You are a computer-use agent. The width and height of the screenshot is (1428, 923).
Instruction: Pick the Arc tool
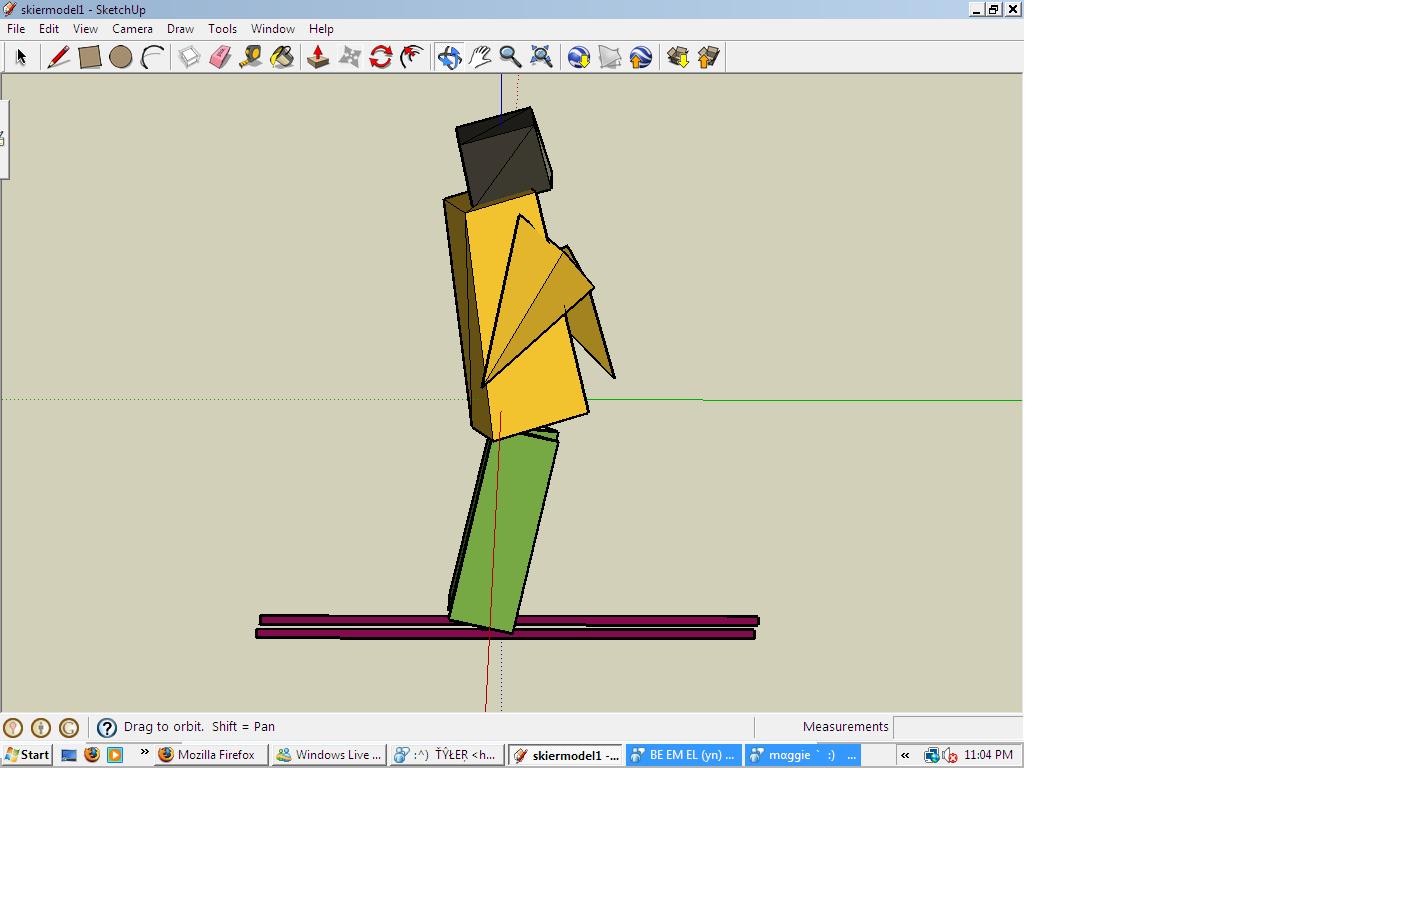coord(152,57)
